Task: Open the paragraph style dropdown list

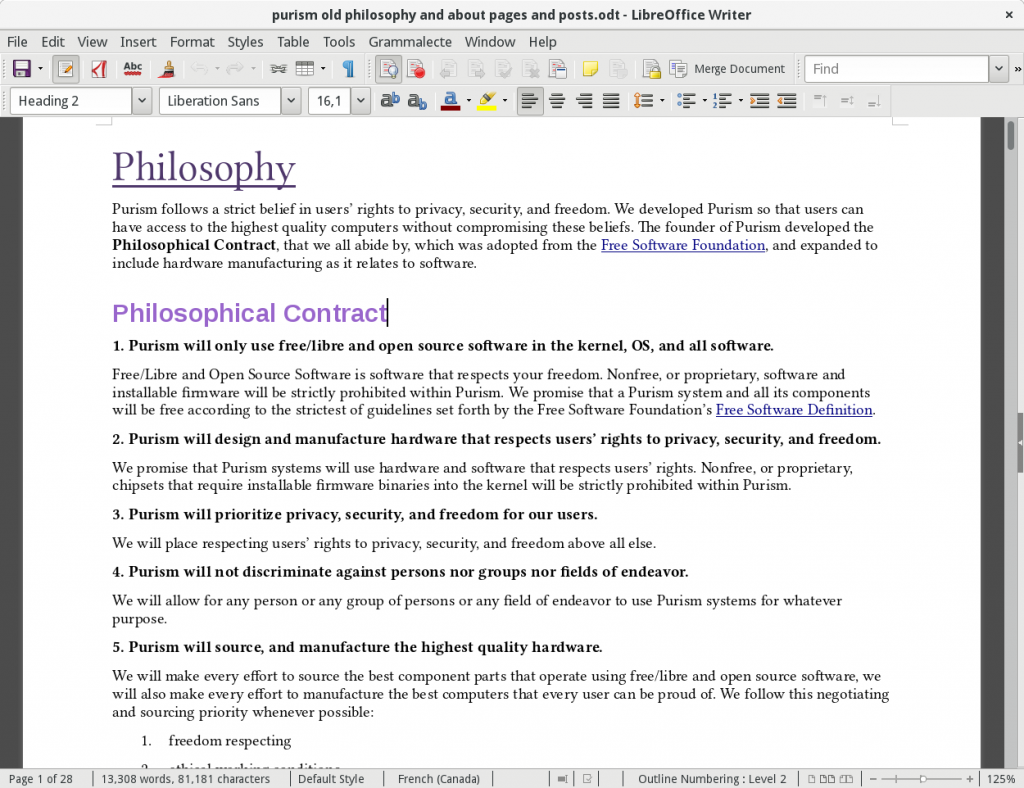Action: coord(142,101)
